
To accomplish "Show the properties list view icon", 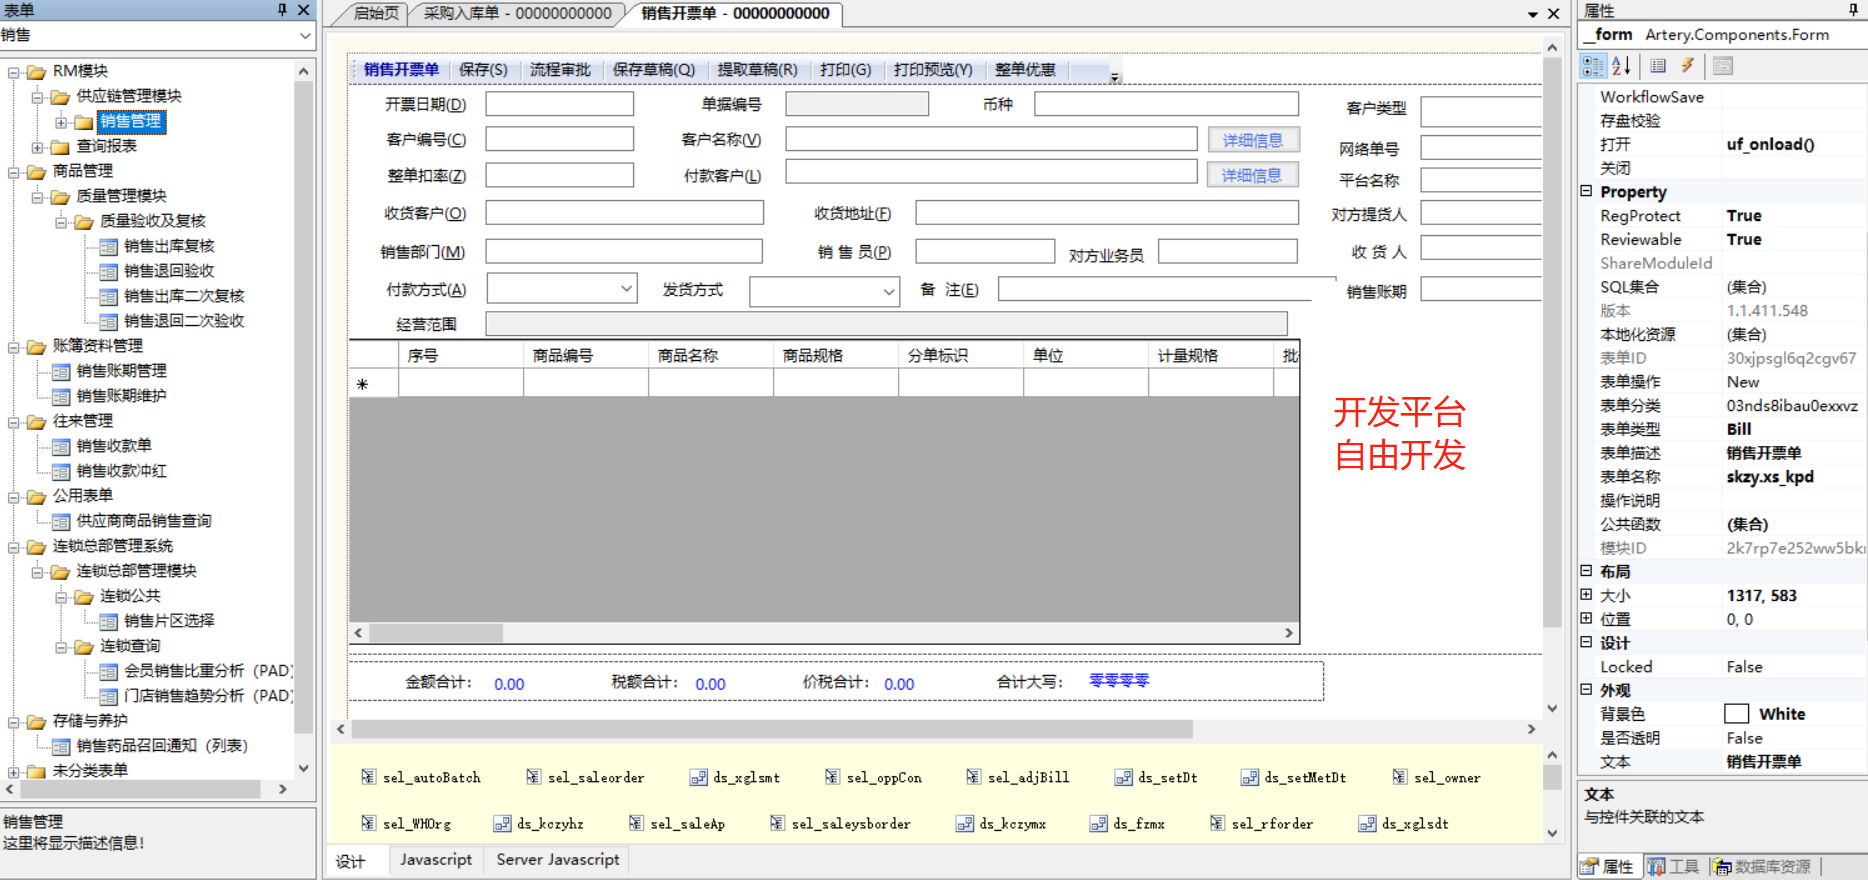I will pos(1658,66).
